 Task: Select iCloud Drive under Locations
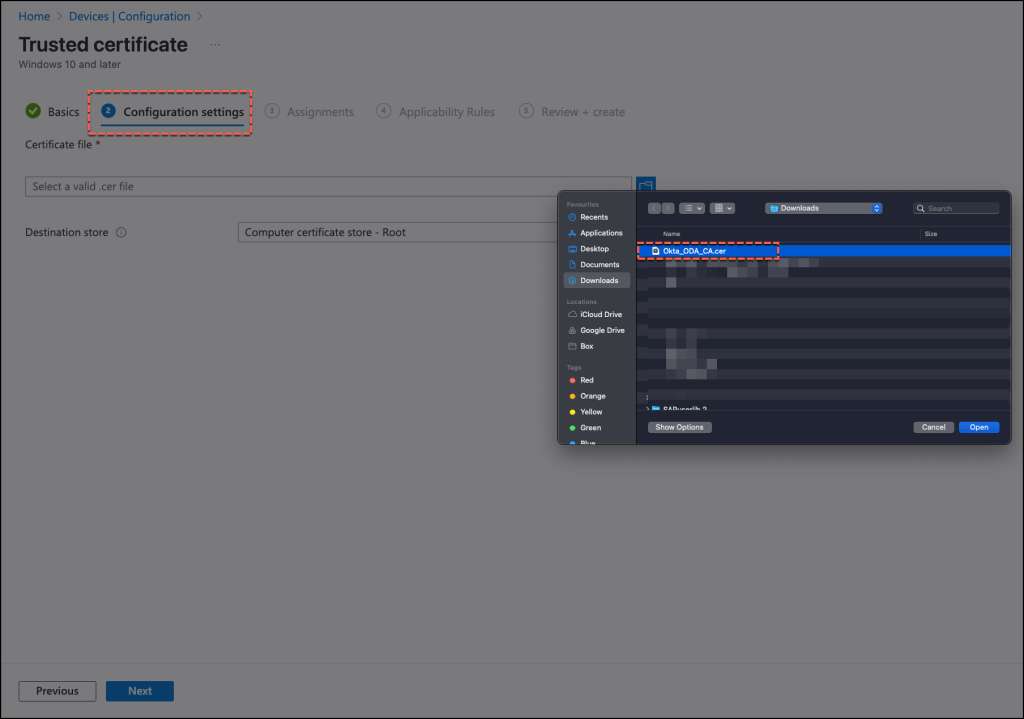pyautogui.click(x=600, y=314)
